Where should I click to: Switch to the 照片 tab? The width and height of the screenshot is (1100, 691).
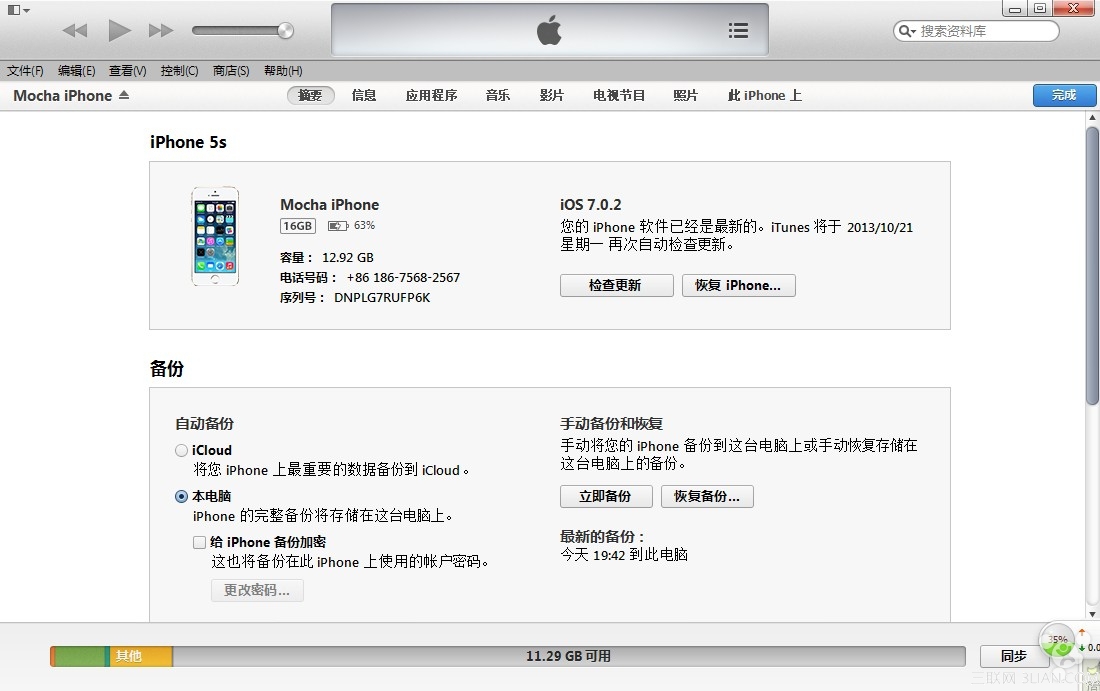pyautogui.click(x=685, y=95)
